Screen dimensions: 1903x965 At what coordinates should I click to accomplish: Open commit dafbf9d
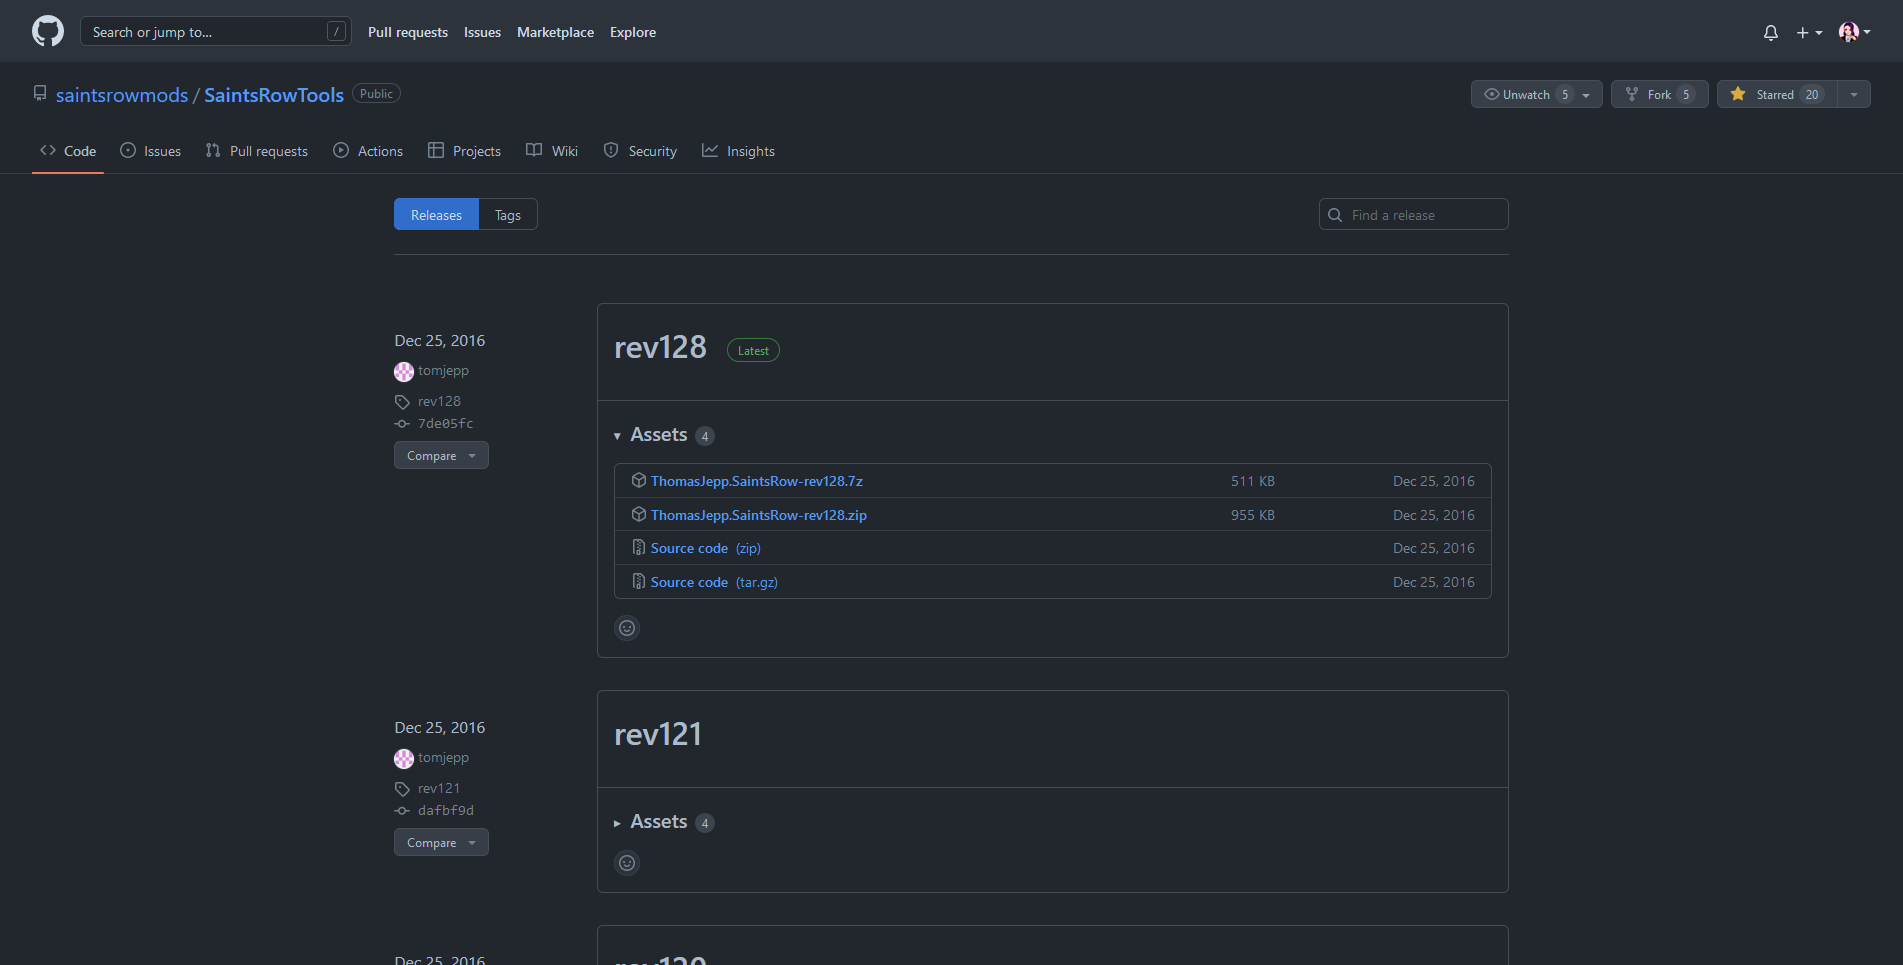coord(446,811)
